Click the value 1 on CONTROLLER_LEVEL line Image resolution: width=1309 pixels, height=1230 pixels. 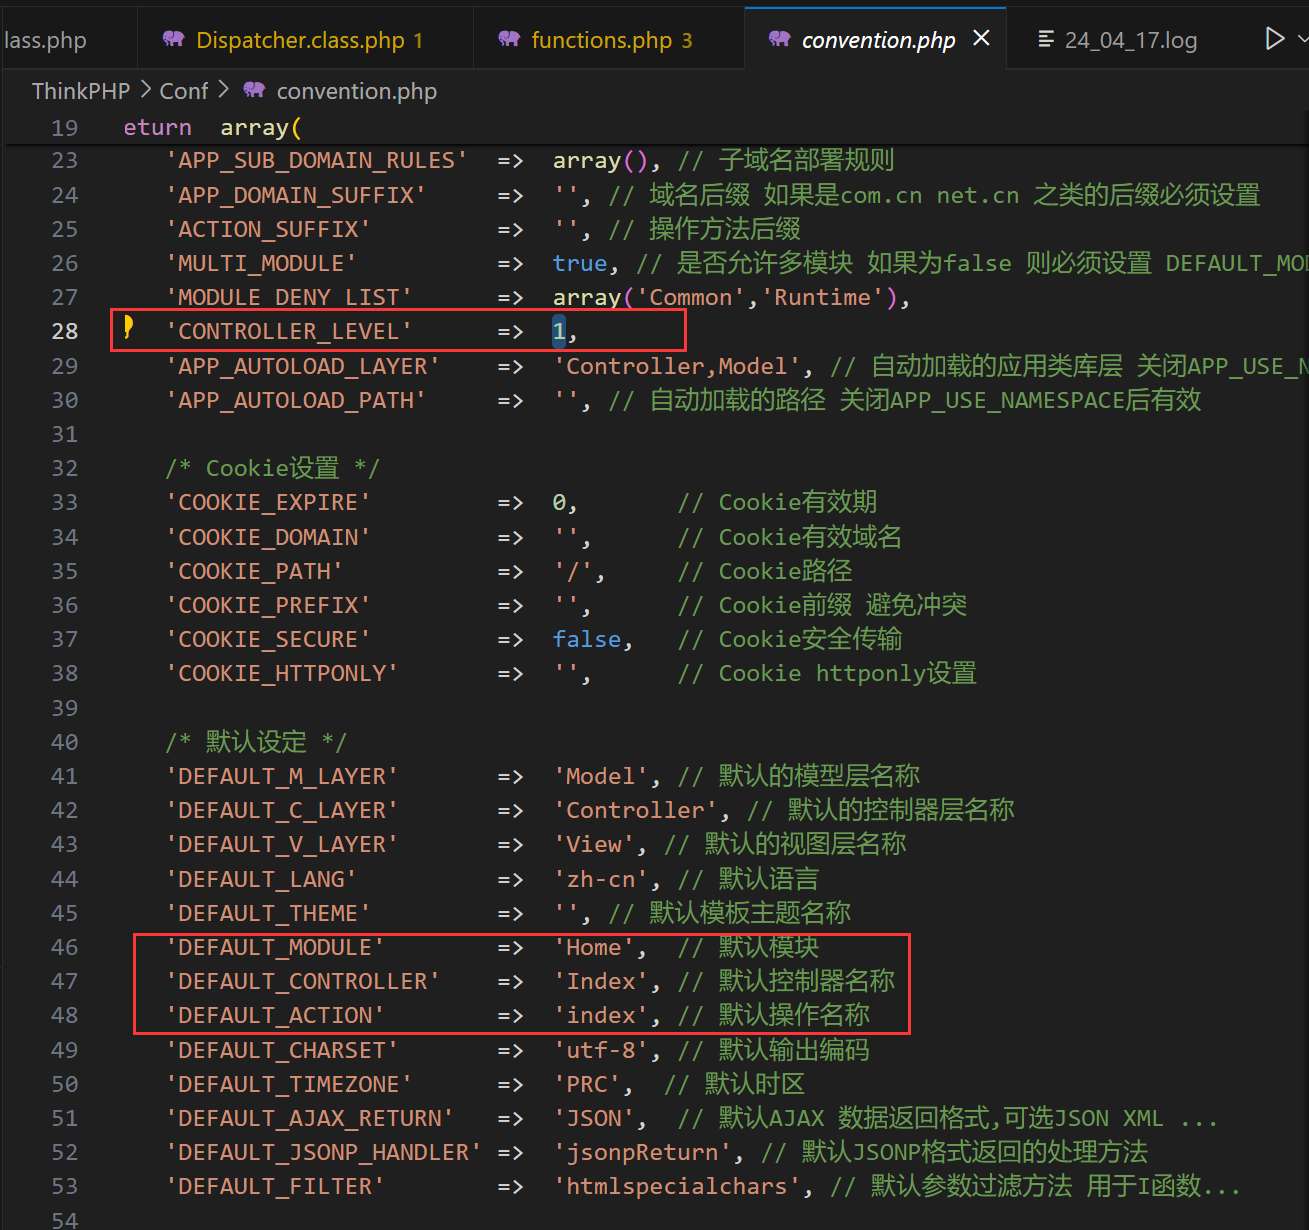559,331
